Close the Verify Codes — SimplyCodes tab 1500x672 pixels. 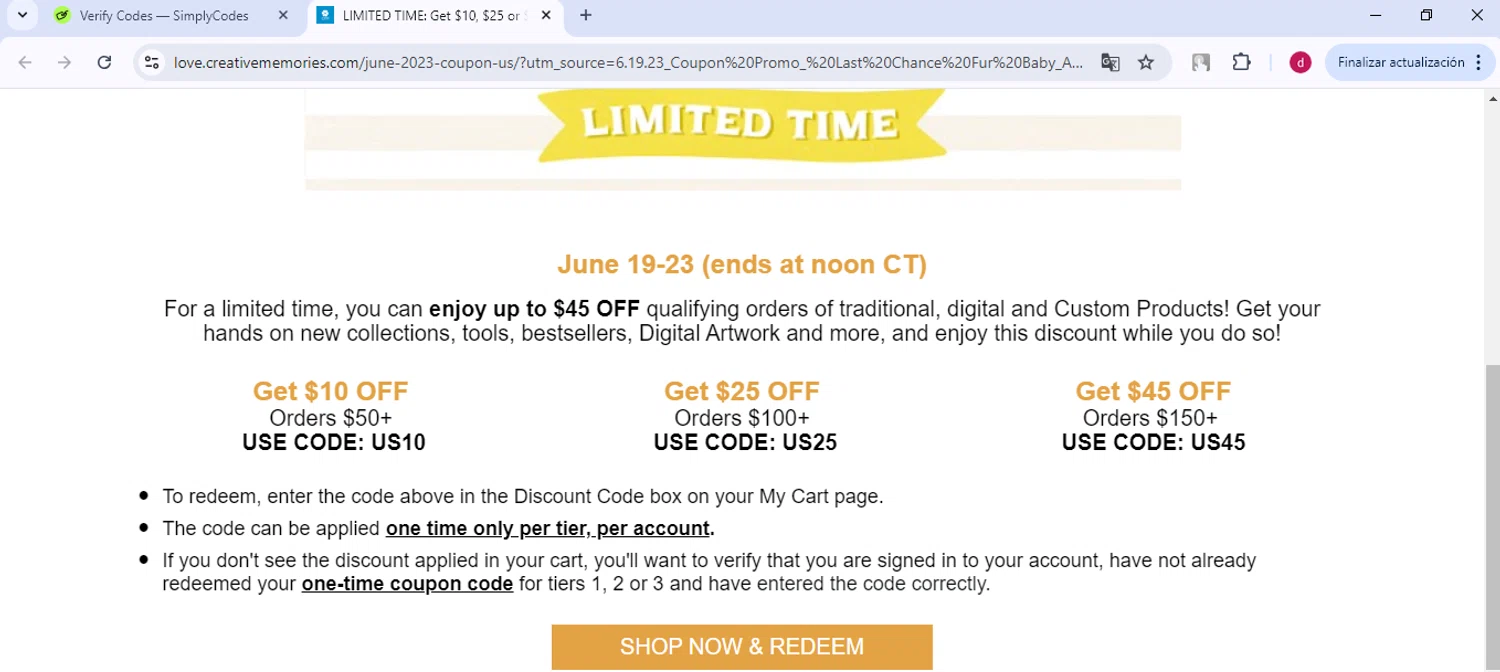click(x=283, y=16)
